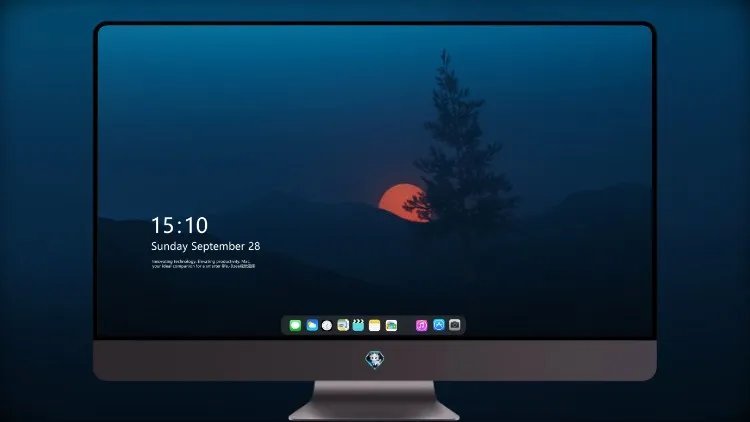The width and height of the screenshot is (750, 422).
Task: Click the 15:10 clock widget
Action: point(180,225)
